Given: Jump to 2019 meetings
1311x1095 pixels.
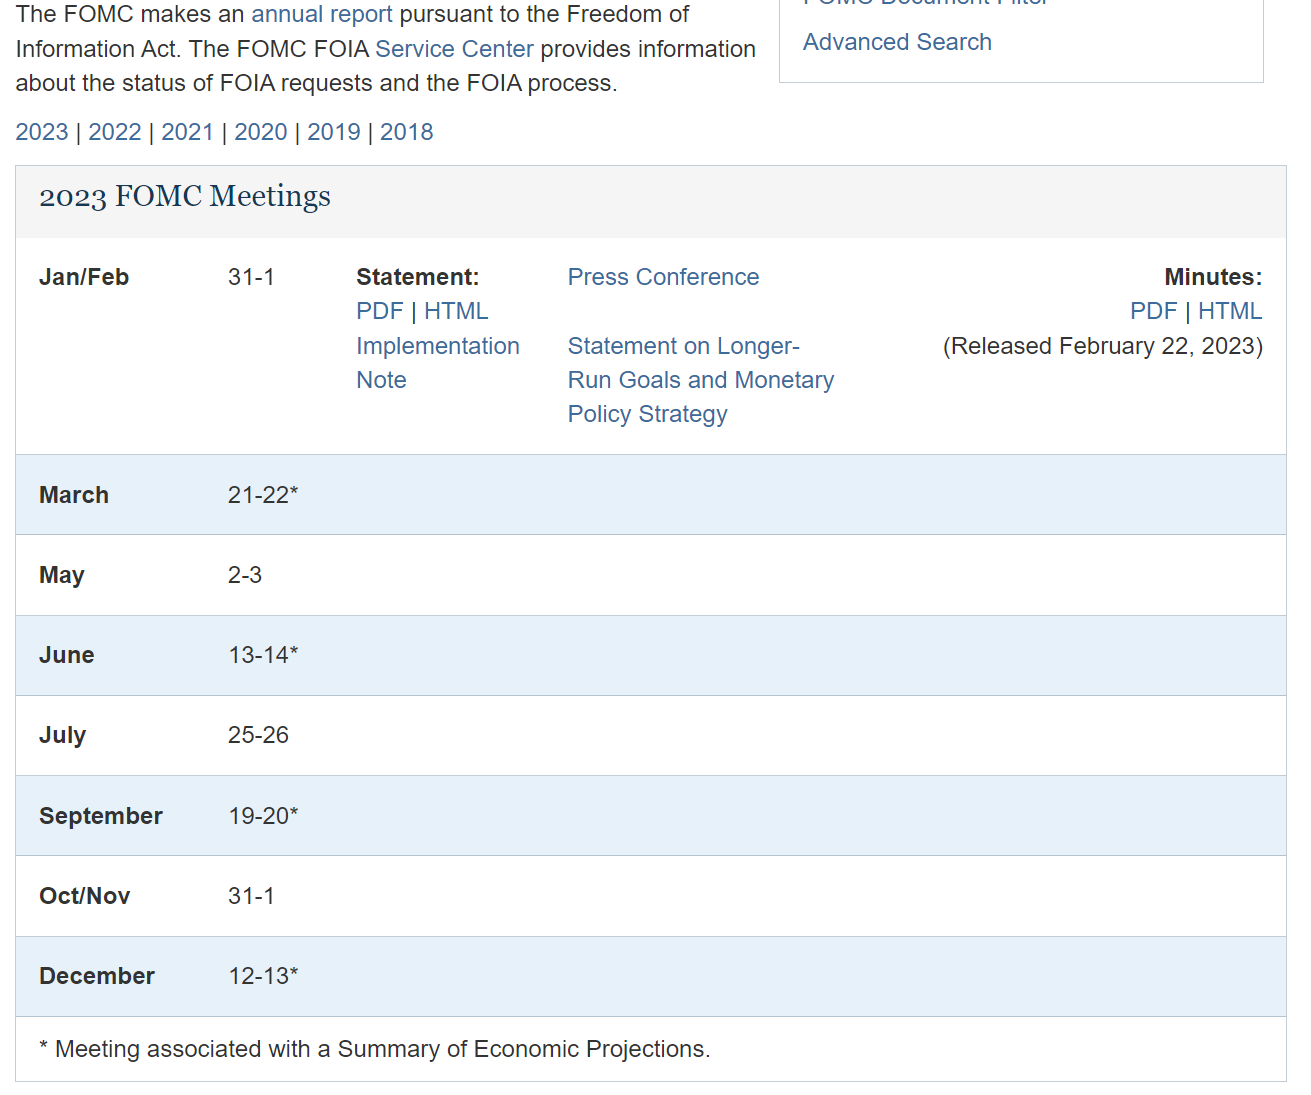Looking at the screenshot, I should 334,132.
